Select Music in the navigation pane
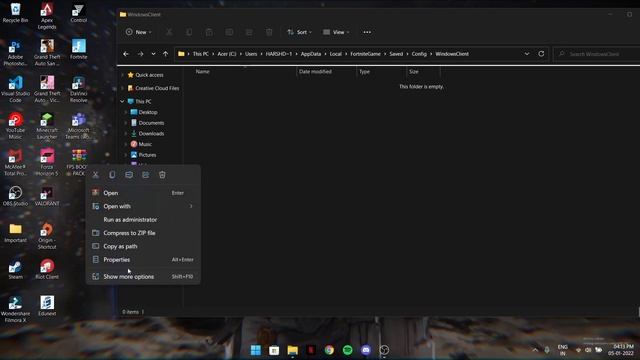 point(145,144)
